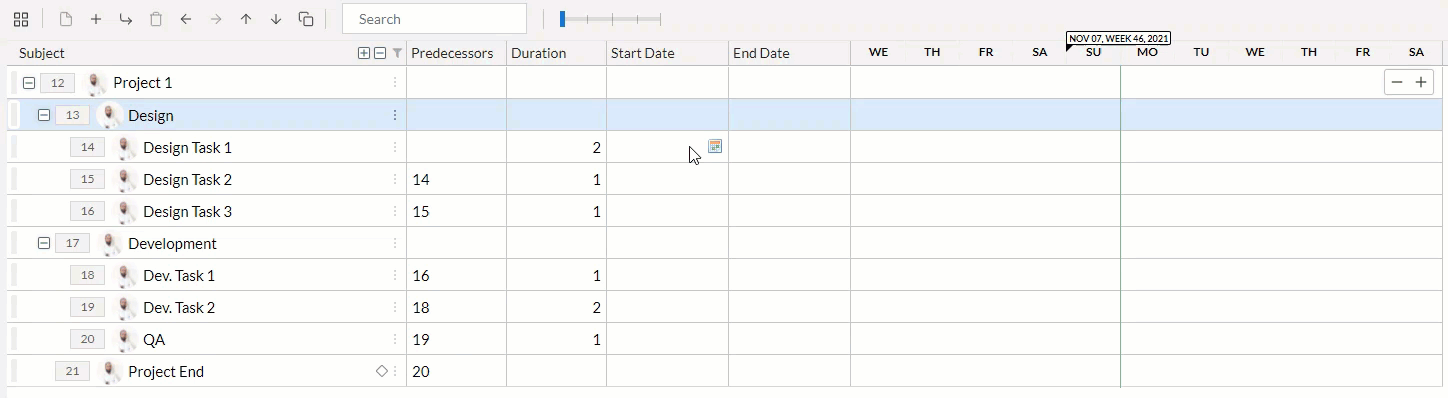
Task: Open options menu for Design Task 1
Action: tap(395, 147)
